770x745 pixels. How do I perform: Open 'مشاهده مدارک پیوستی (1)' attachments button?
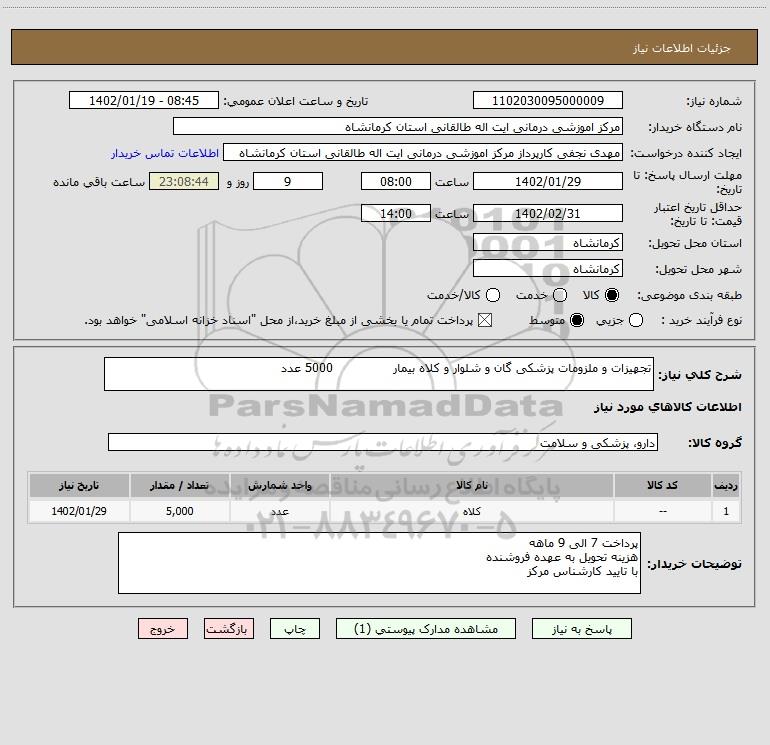(426, 629)
